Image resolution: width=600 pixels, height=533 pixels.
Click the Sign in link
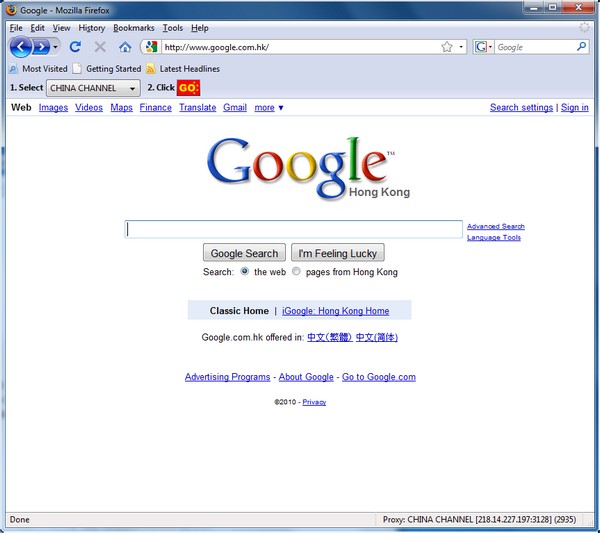(x=574, y=108)
